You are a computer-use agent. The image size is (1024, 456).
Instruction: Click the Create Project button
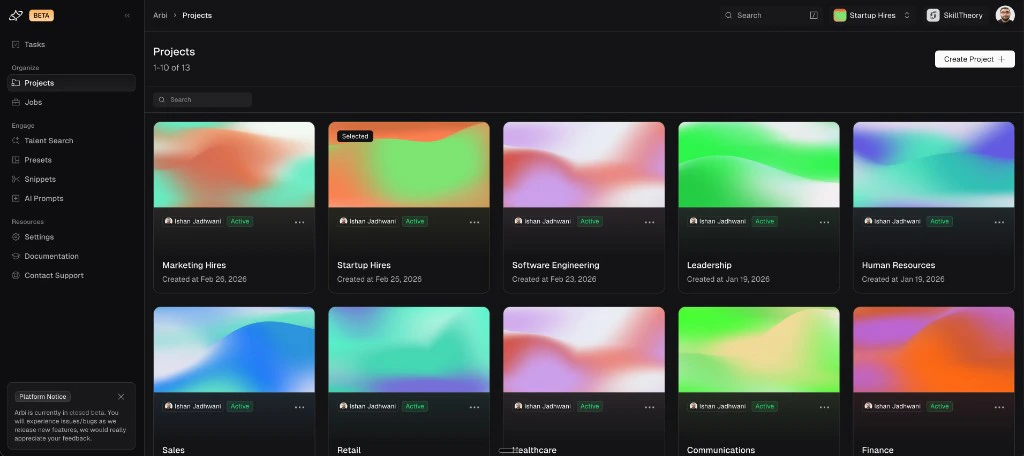[x=974, y=59]
